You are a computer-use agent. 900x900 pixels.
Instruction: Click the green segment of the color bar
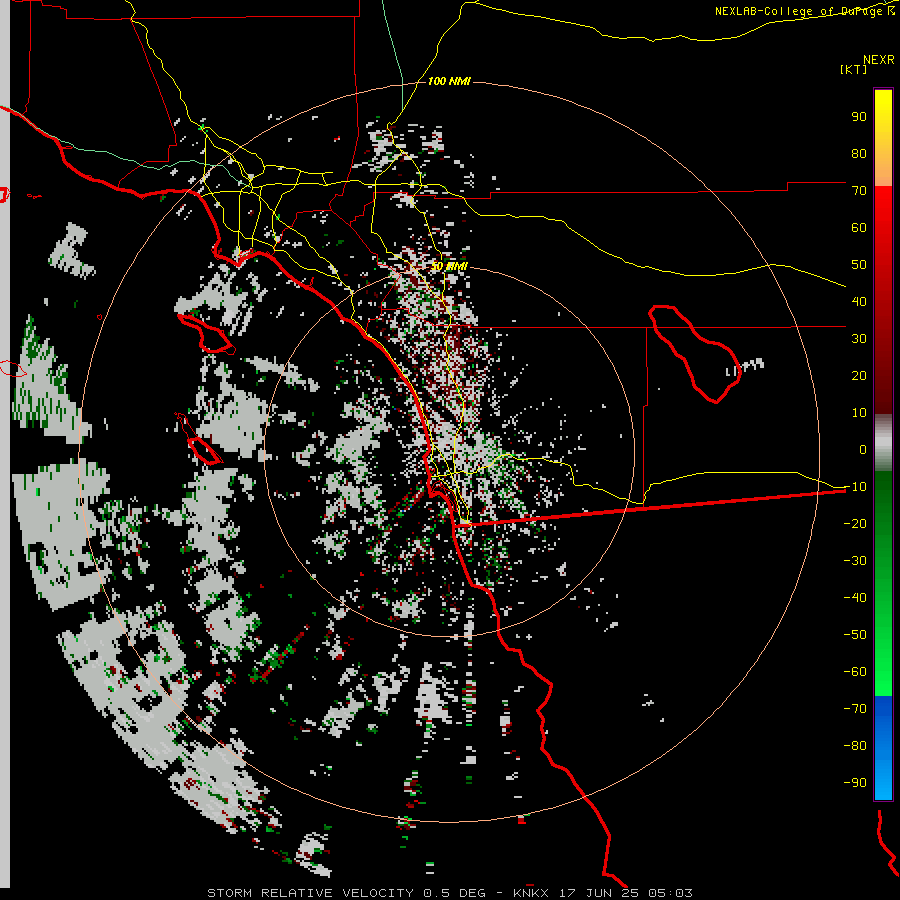click(883, 584)
